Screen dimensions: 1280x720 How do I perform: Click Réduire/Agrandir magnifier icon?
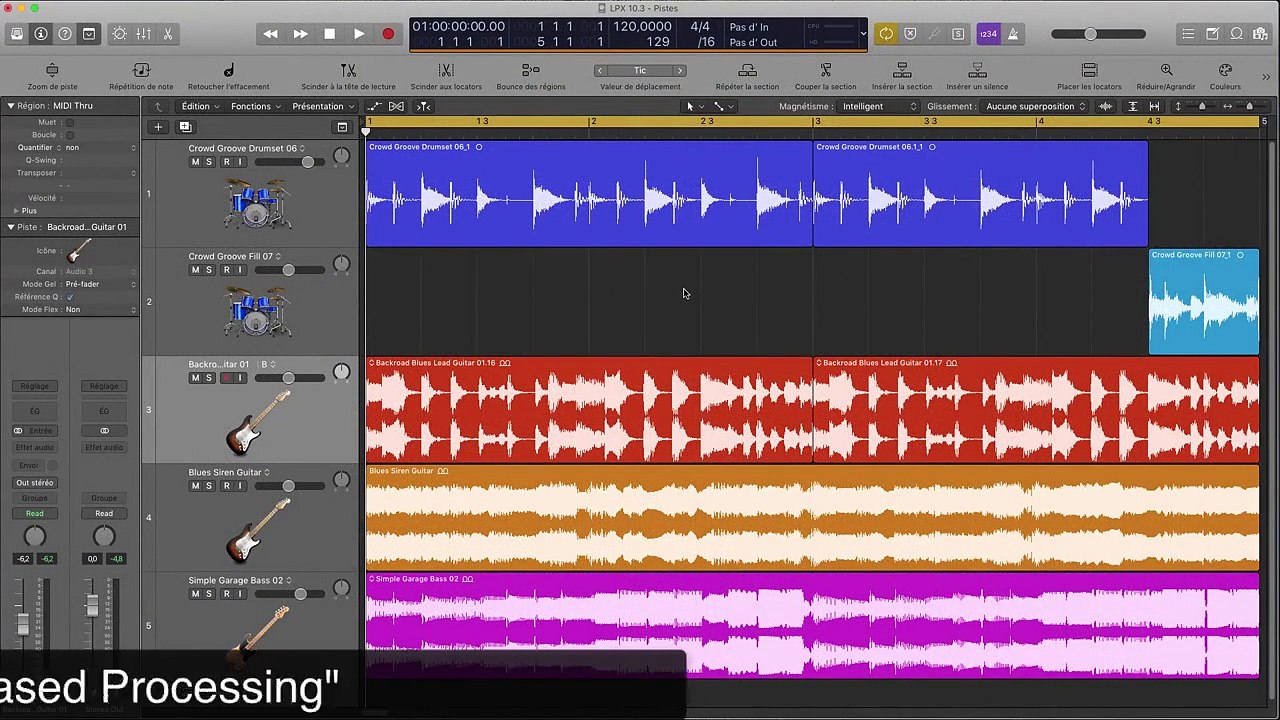[1166, 70]
